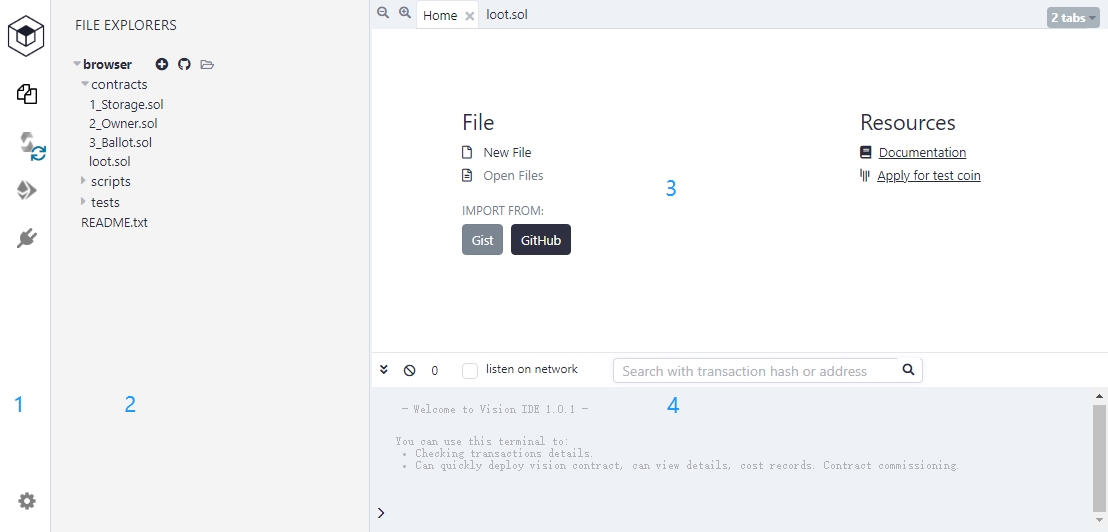
Task: Open the Plugin manager plug icon
Action: (x=27, y=238)
